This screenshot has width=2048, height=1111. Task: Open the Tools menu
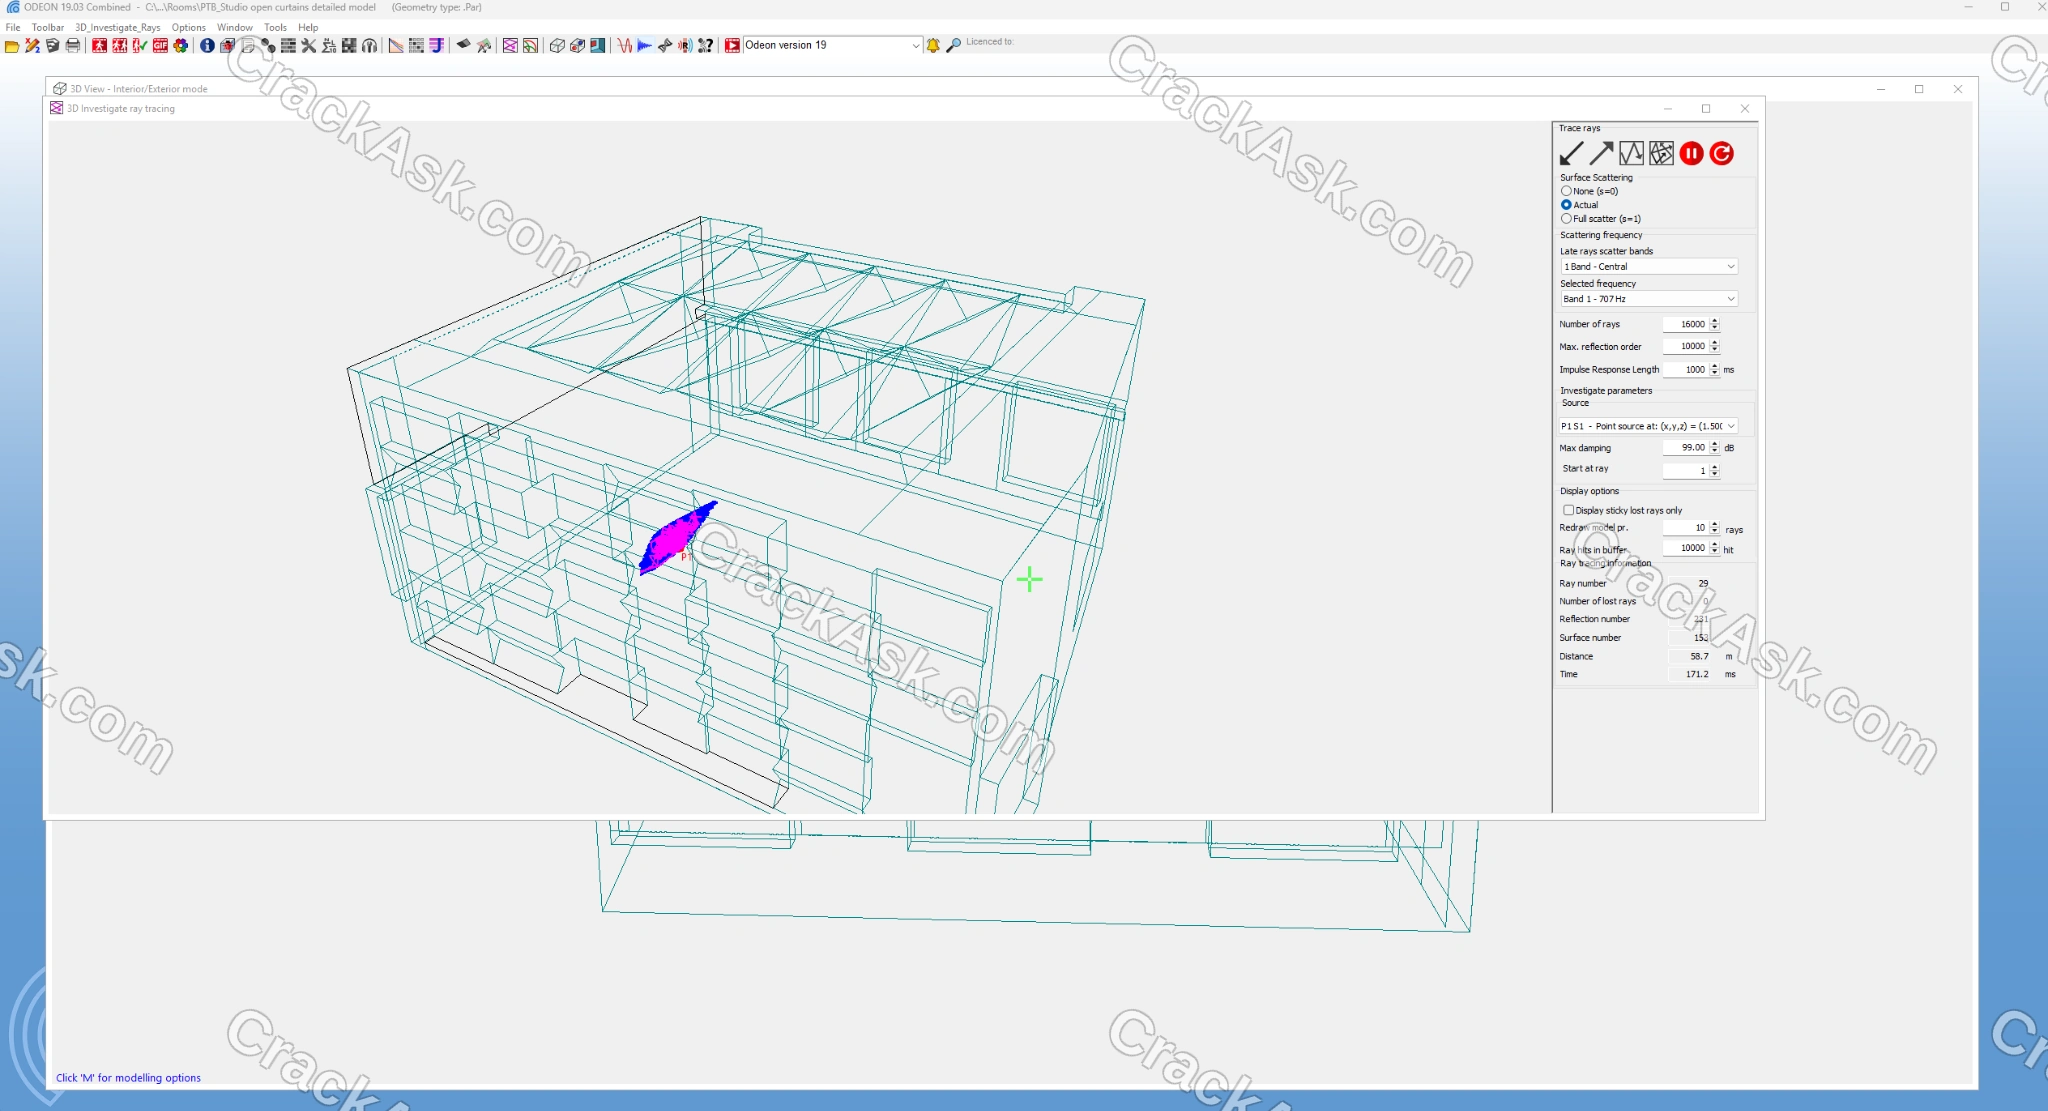[275, 27]
